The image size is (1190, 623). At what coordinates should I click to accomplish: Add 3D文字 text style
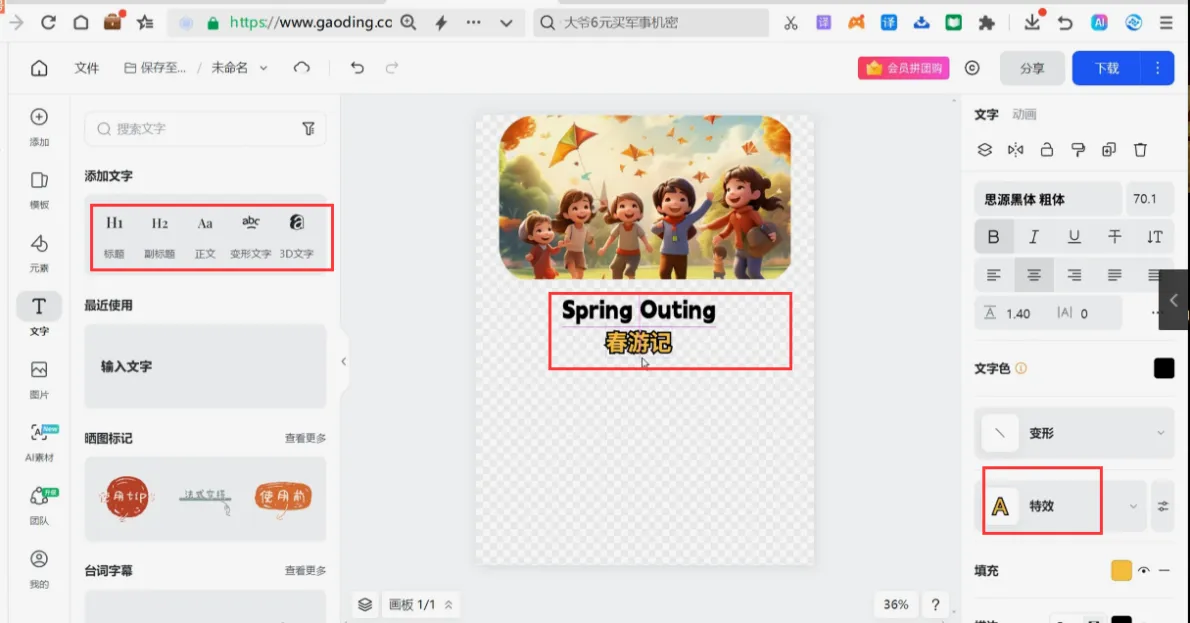click(296, 236)
